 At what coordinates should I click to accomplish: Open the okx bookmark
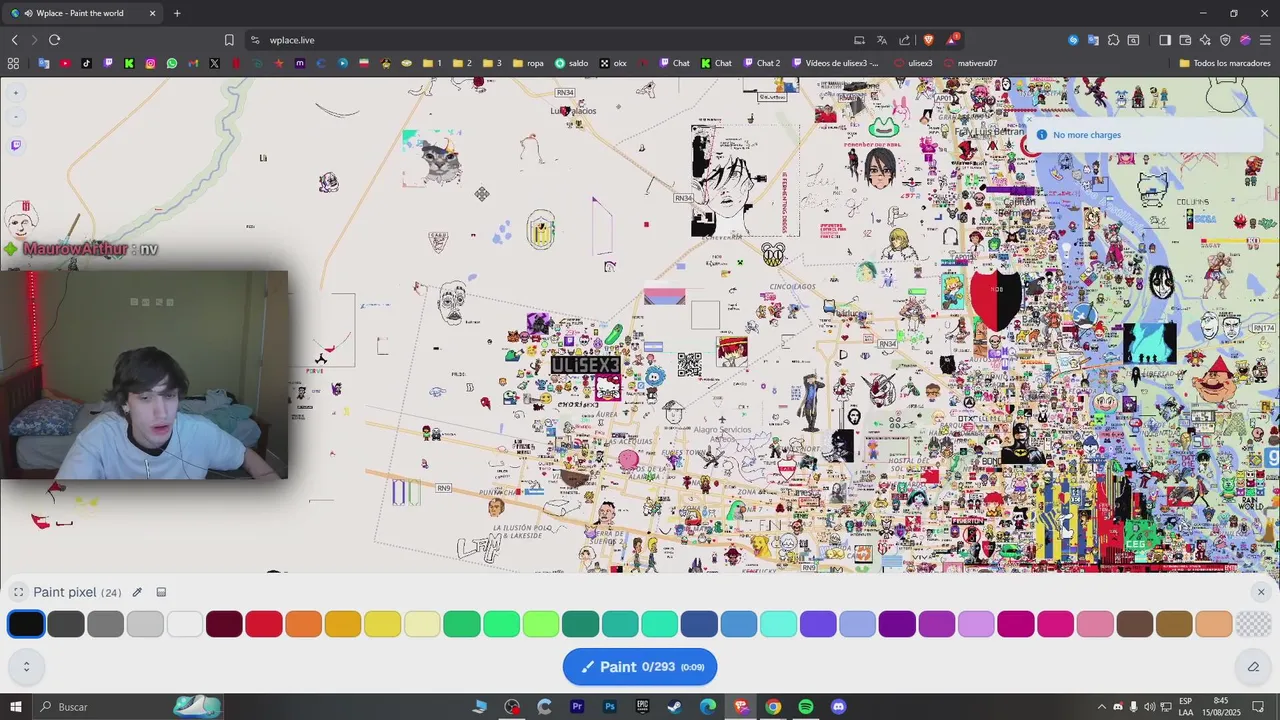[x=613, y=63]
